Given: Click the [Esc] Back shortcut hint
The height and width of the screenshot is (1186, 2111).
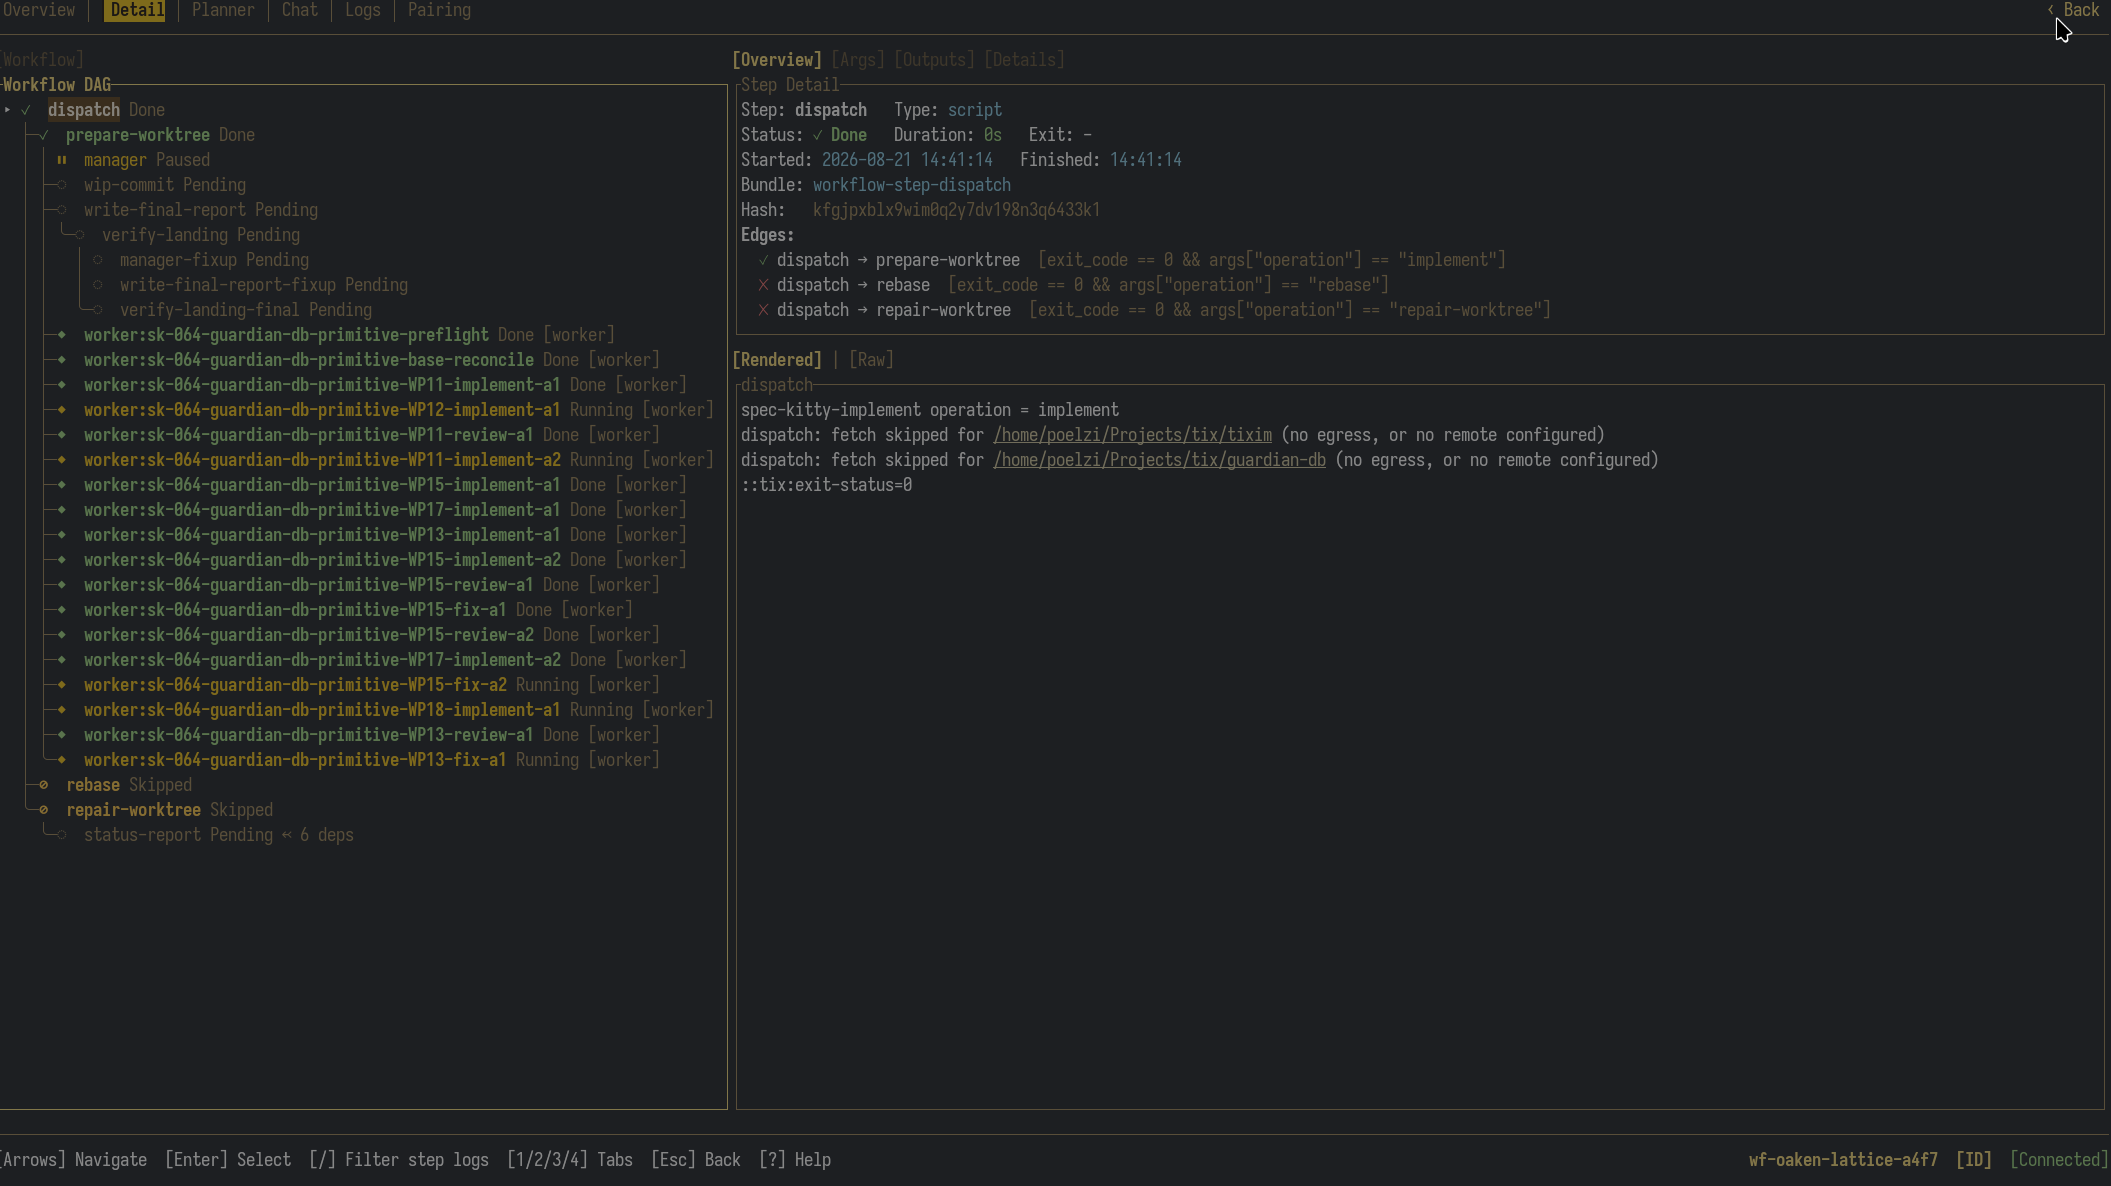Looking at the screenshot, I should tap(696, 1160).
